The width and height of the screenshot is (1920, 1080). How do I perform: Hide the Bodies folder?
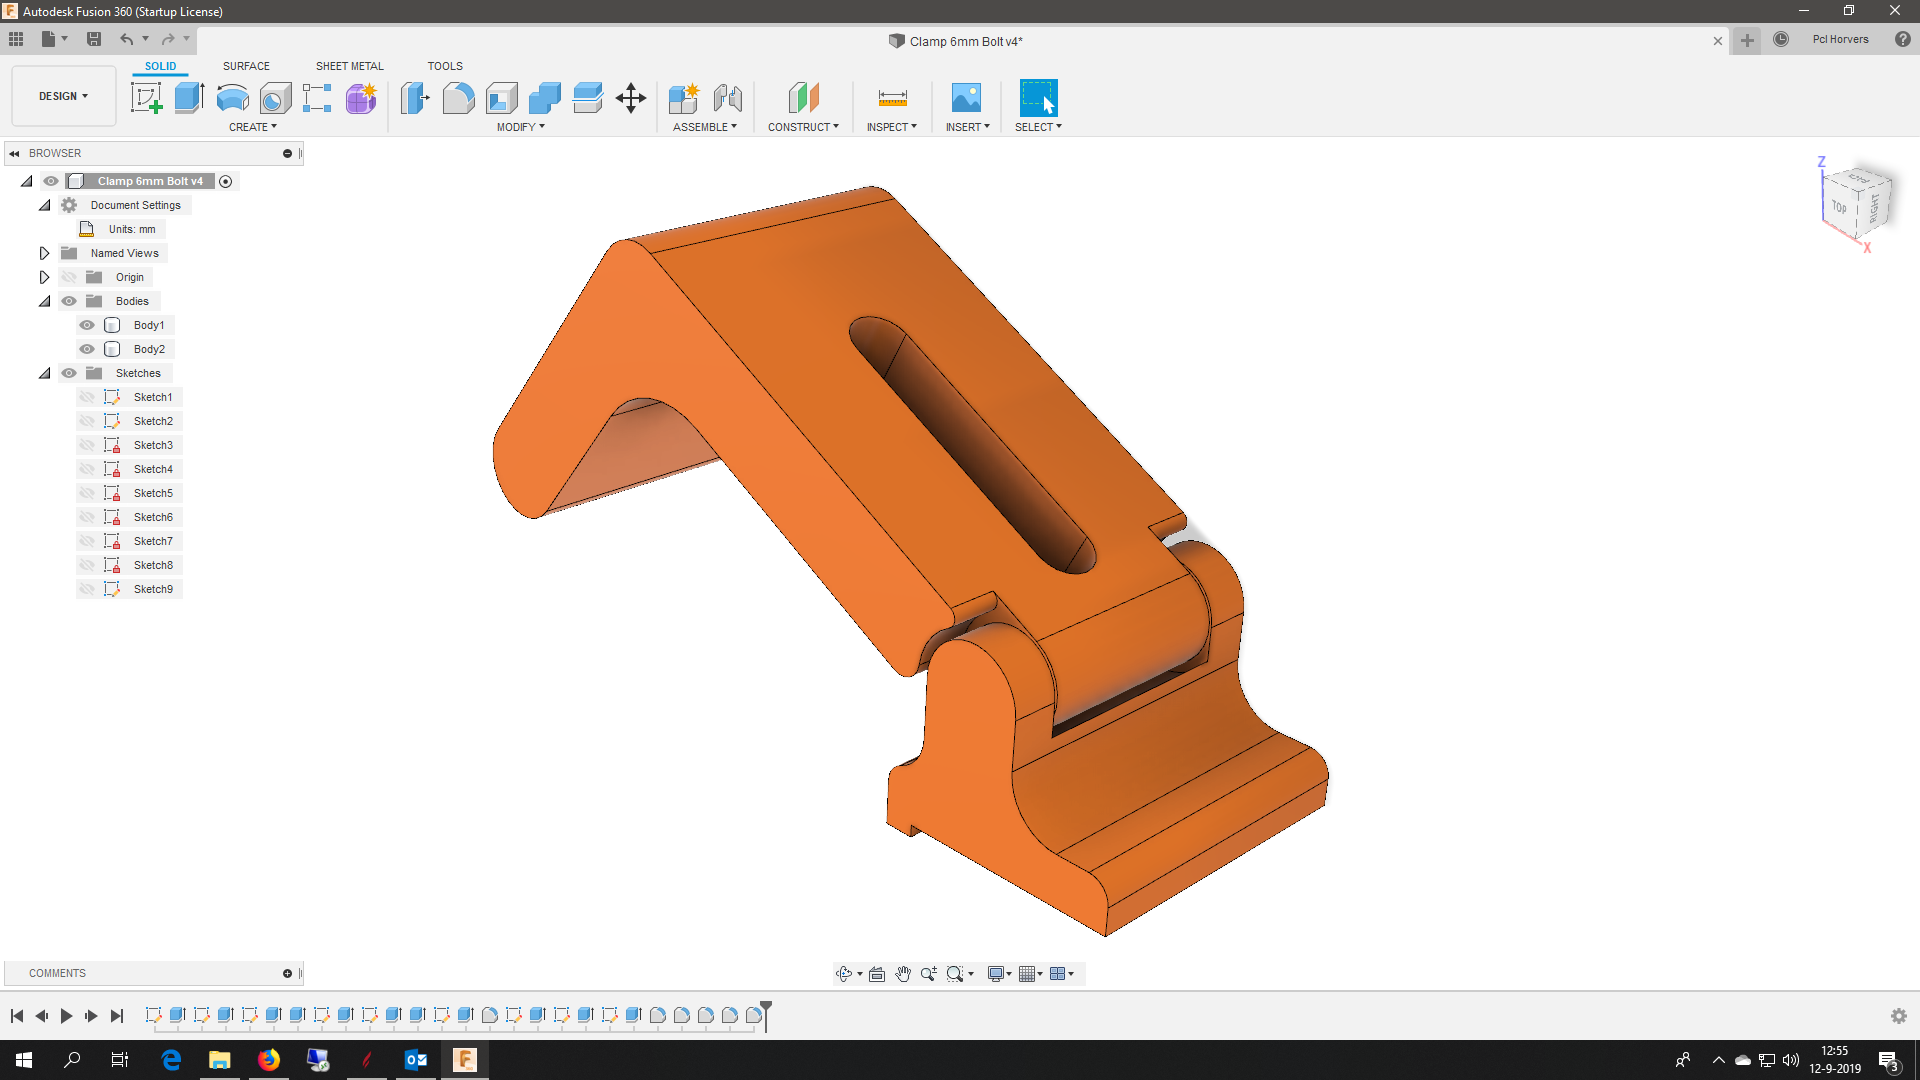pos(69,301)
